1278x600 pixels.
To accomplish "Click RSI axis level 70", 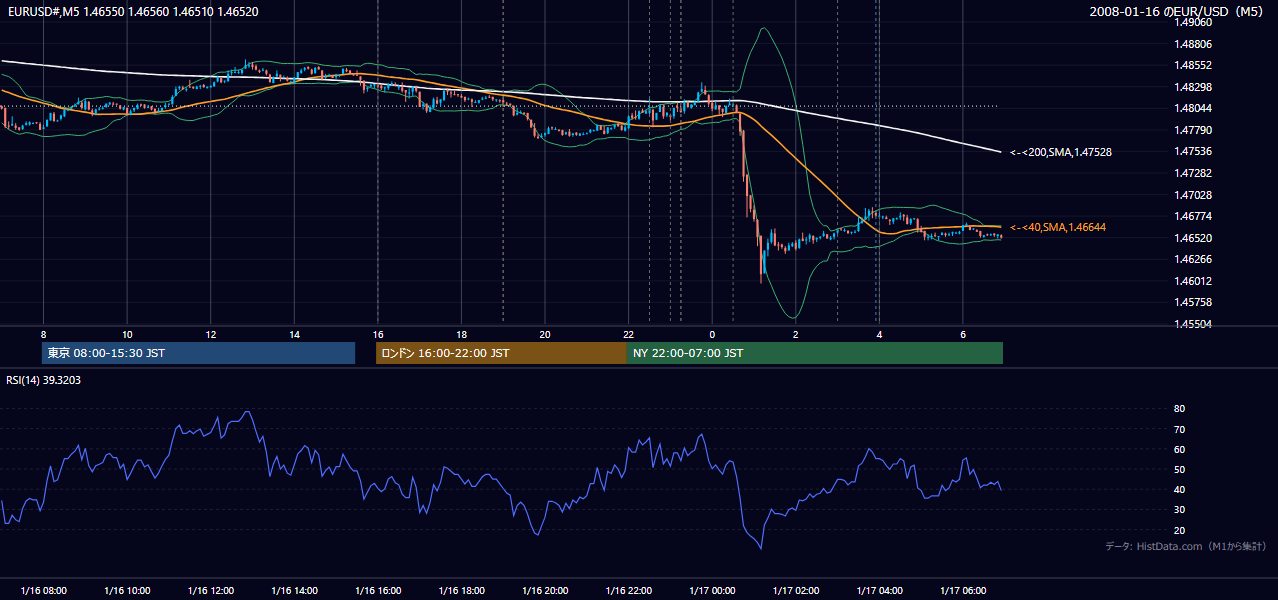I will [x=1180, y=429].
